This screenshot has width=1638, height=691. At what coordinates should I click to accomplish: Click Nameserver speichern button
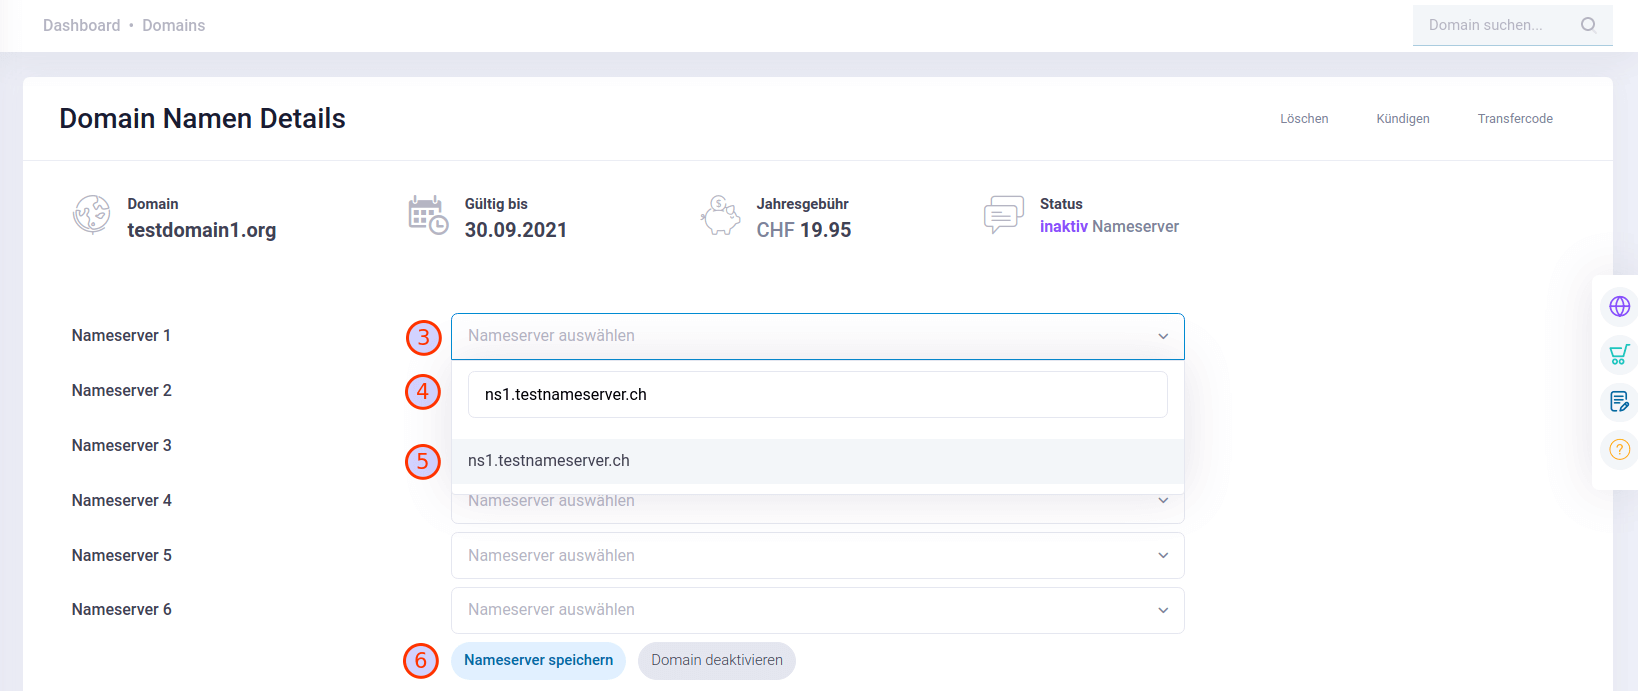coord(538,661)
